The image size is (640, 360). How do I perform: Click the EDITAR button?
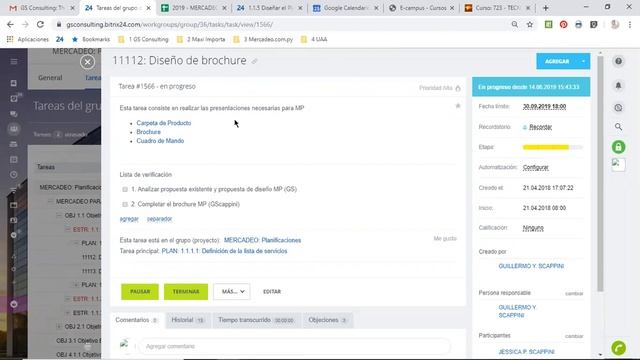pos(272,291)
